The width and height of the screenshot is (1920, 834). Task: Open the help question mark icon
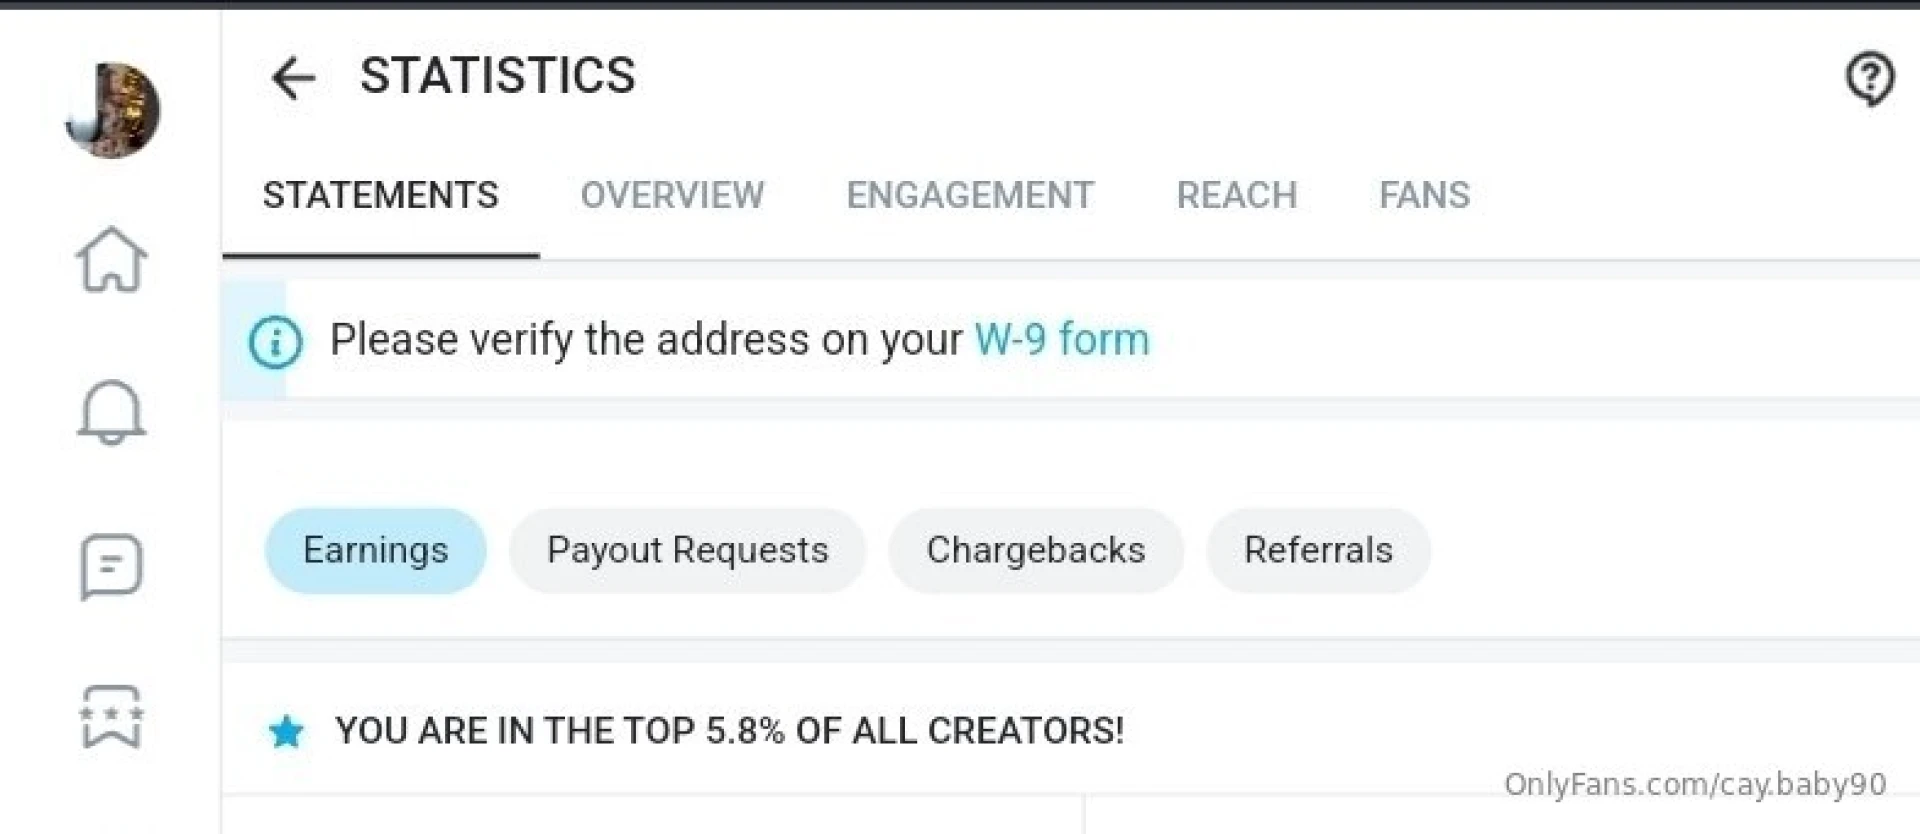pyautogui.click(x=1869, y=78)
